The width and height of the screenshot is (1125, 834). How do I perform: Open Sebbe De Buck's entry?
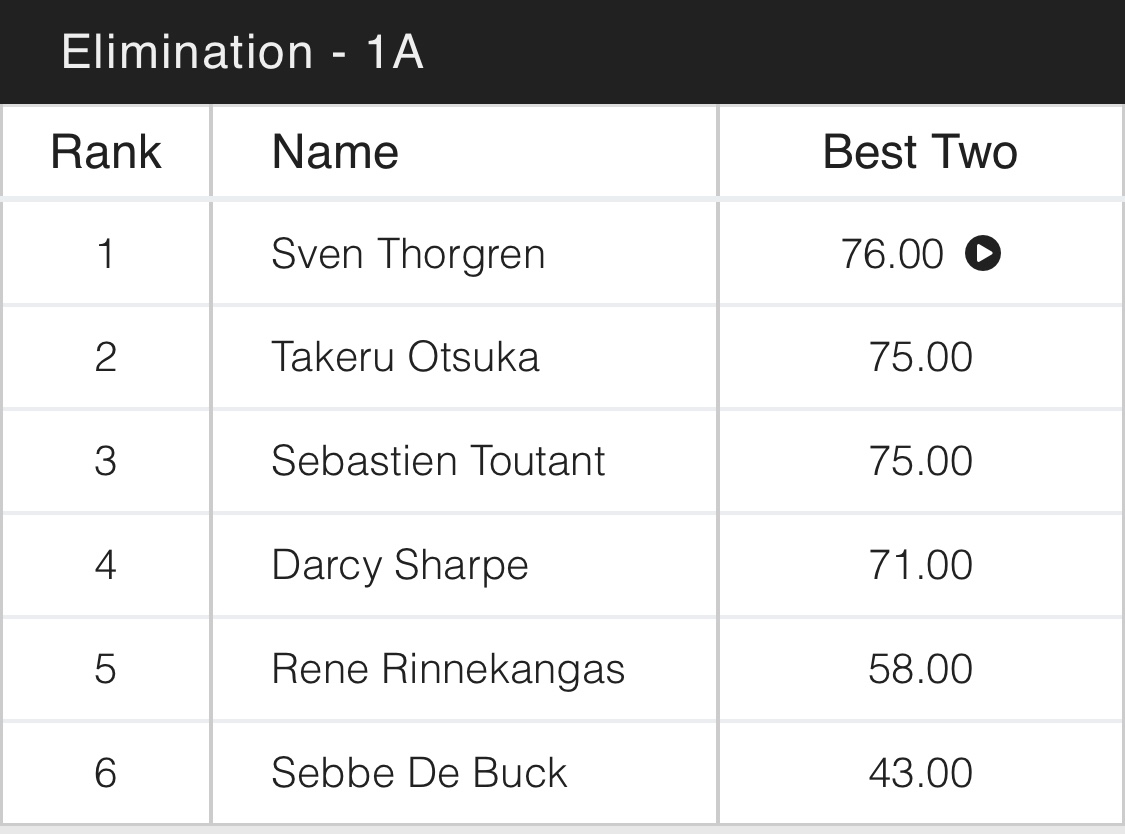click(x=419, y=773)
